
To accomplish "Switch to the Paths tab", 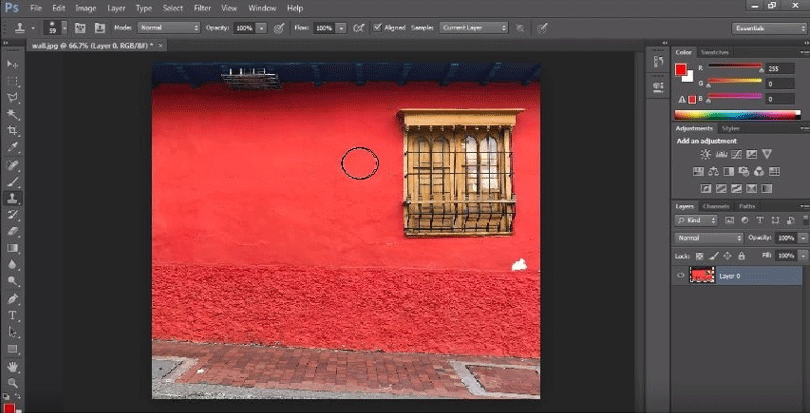I will click(746, 206).
